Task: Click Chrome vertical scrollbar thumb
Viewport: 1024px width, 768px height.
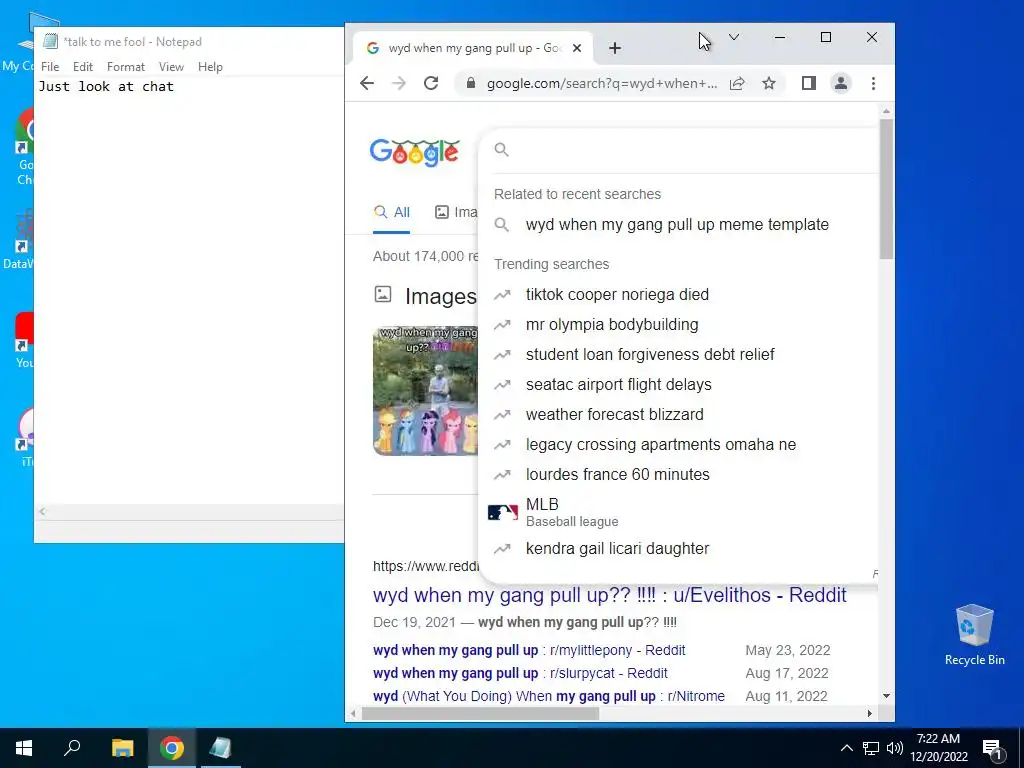Action: (886, 189)
